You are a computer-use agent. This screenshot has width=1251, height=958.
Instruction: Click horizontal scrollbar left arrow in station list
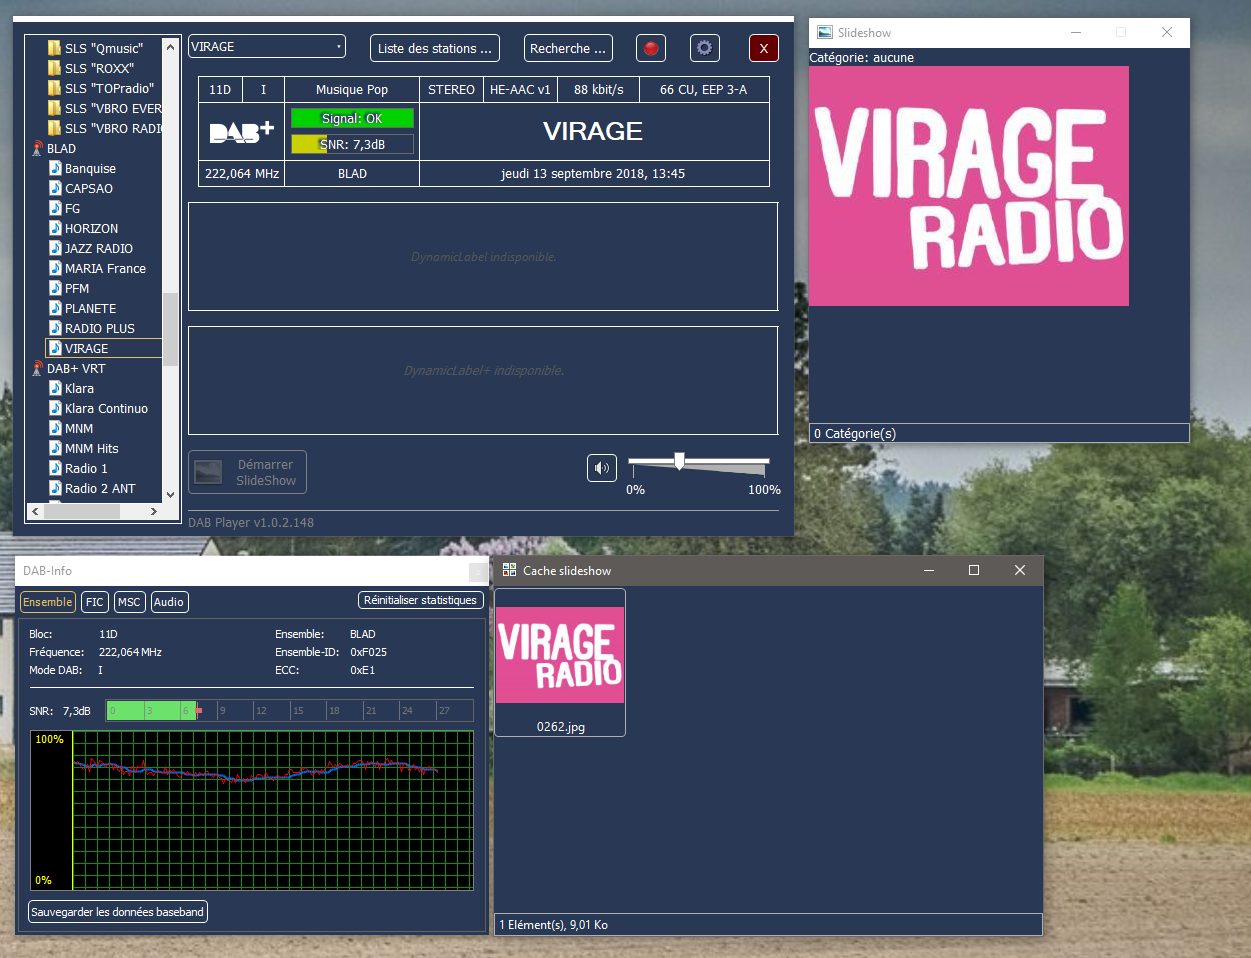[x=36, y=511]
